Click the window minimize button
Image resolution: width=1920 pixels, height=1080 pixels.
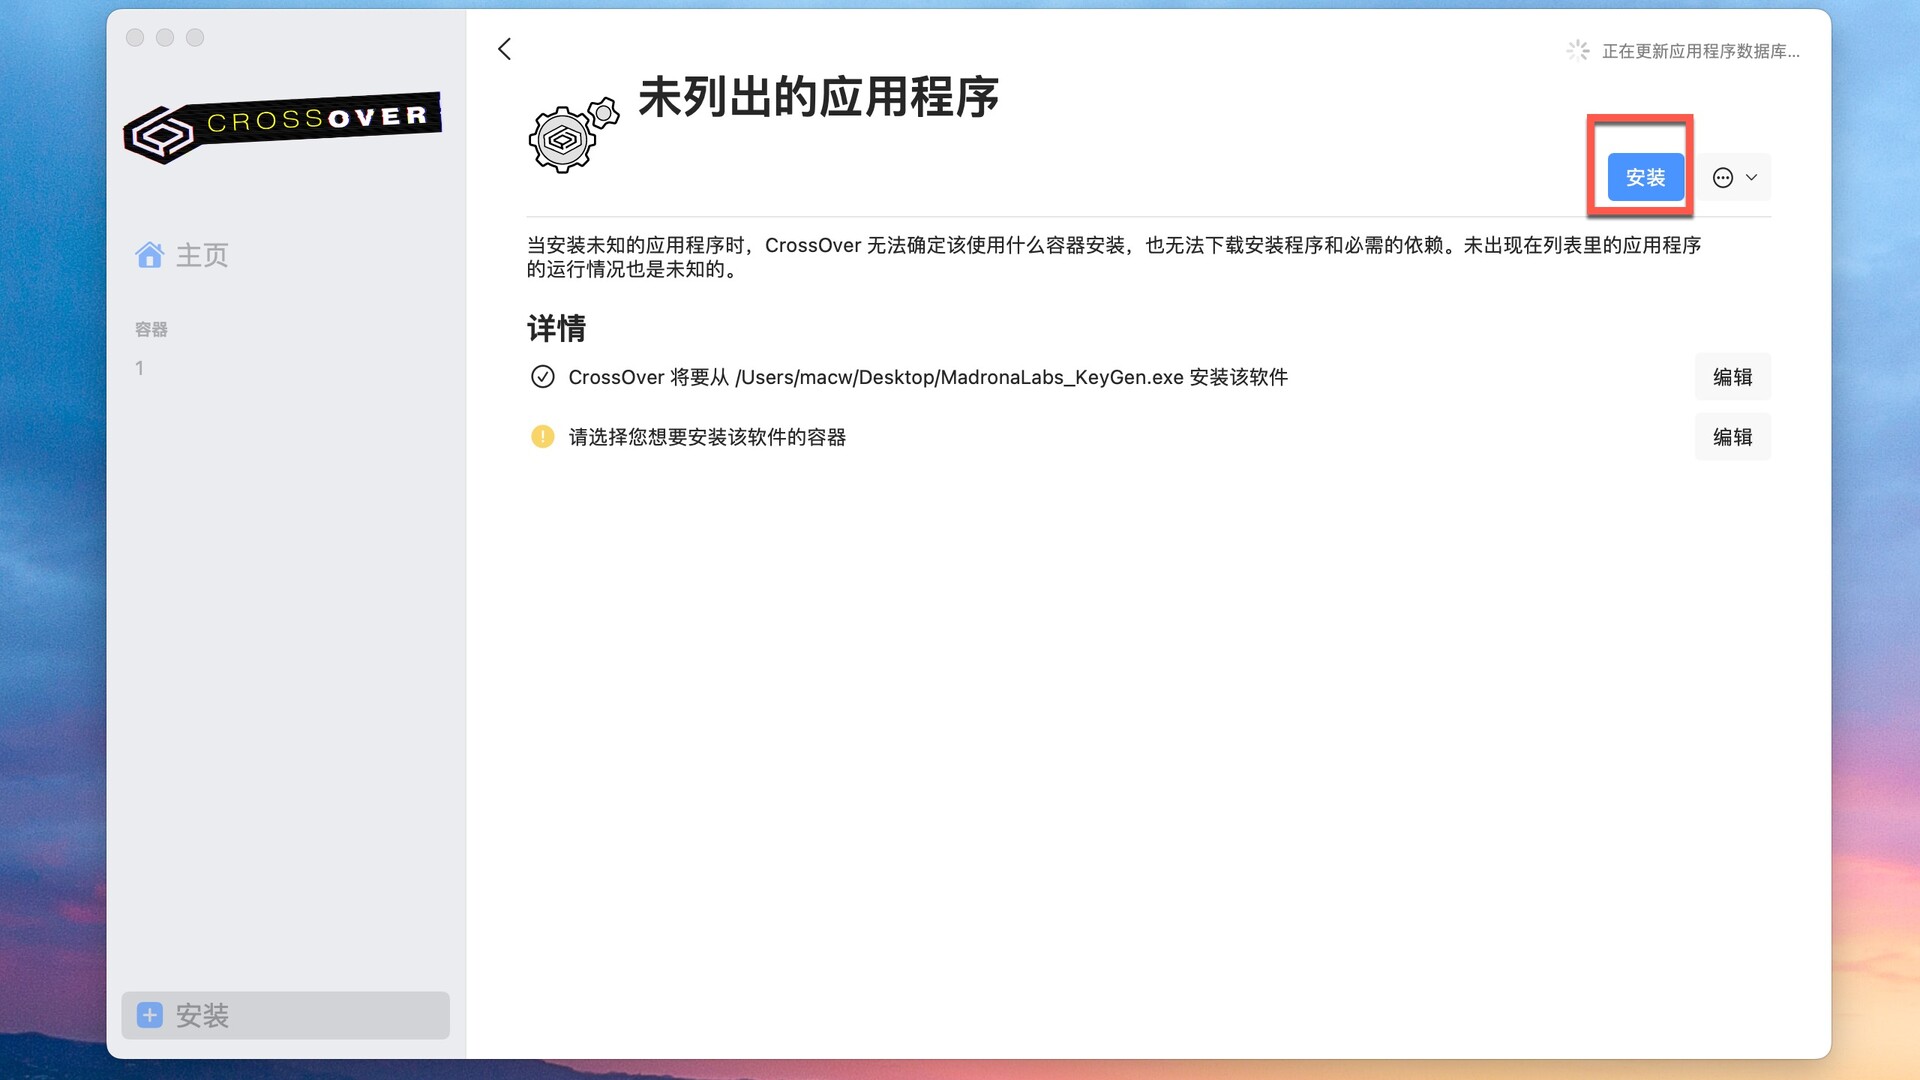coord(165,37)
